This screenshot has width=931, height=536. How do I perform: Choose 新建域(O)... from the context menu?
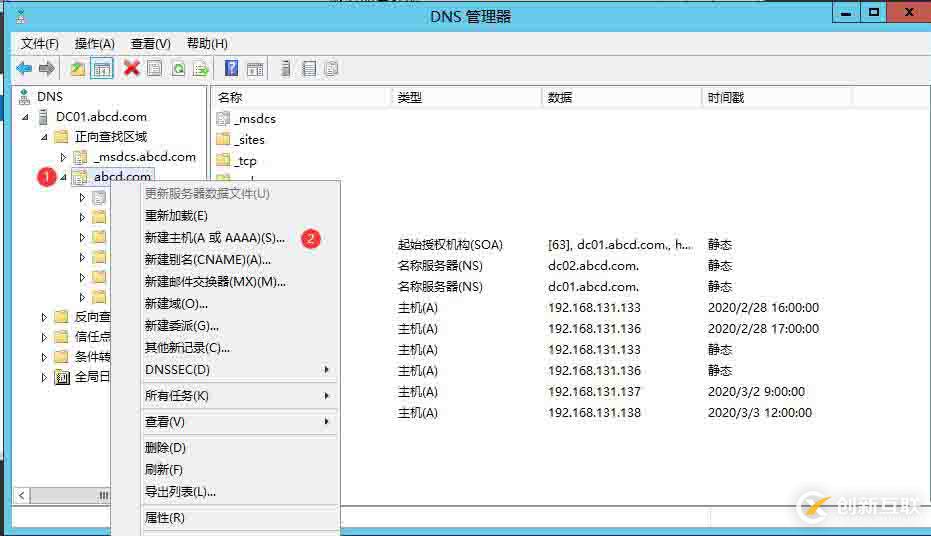point(240,303)
